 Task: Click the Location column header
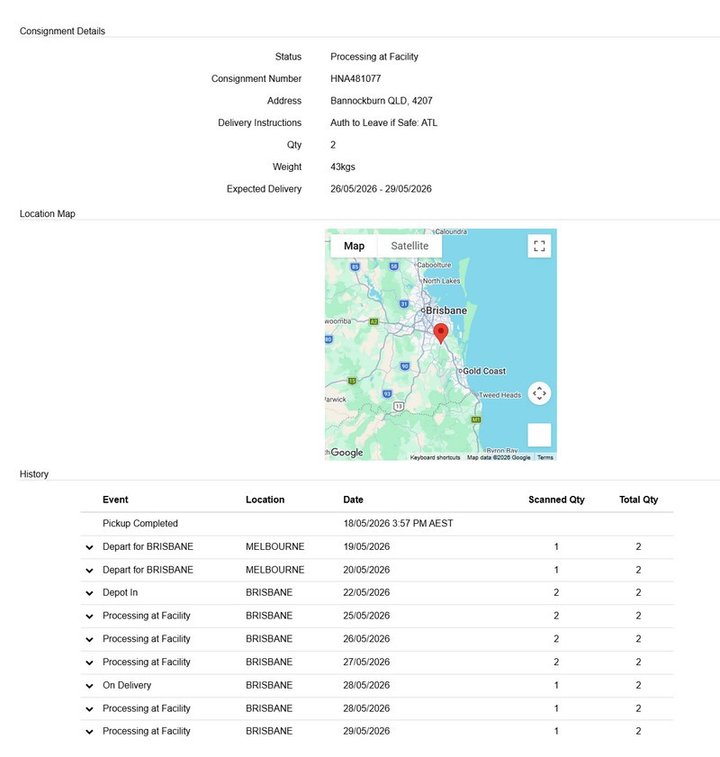click(265, 500)
